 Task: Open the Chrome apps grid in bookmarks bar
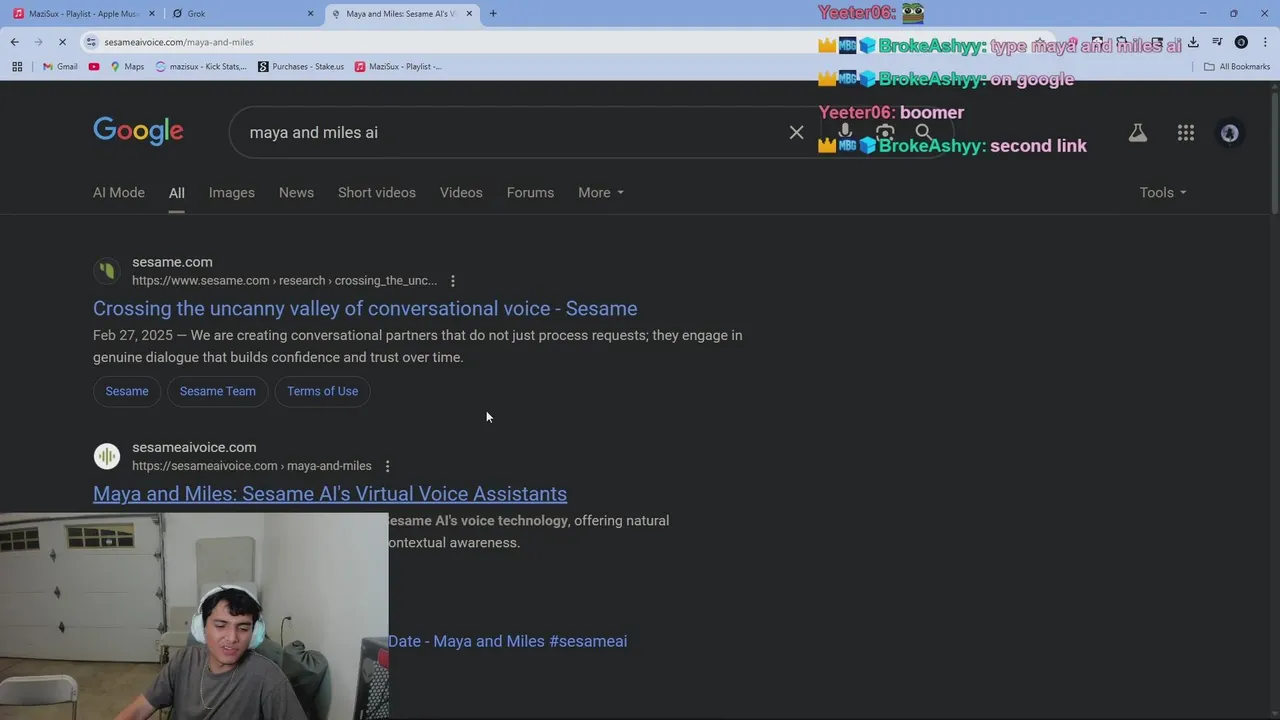(x=17, y=66)
